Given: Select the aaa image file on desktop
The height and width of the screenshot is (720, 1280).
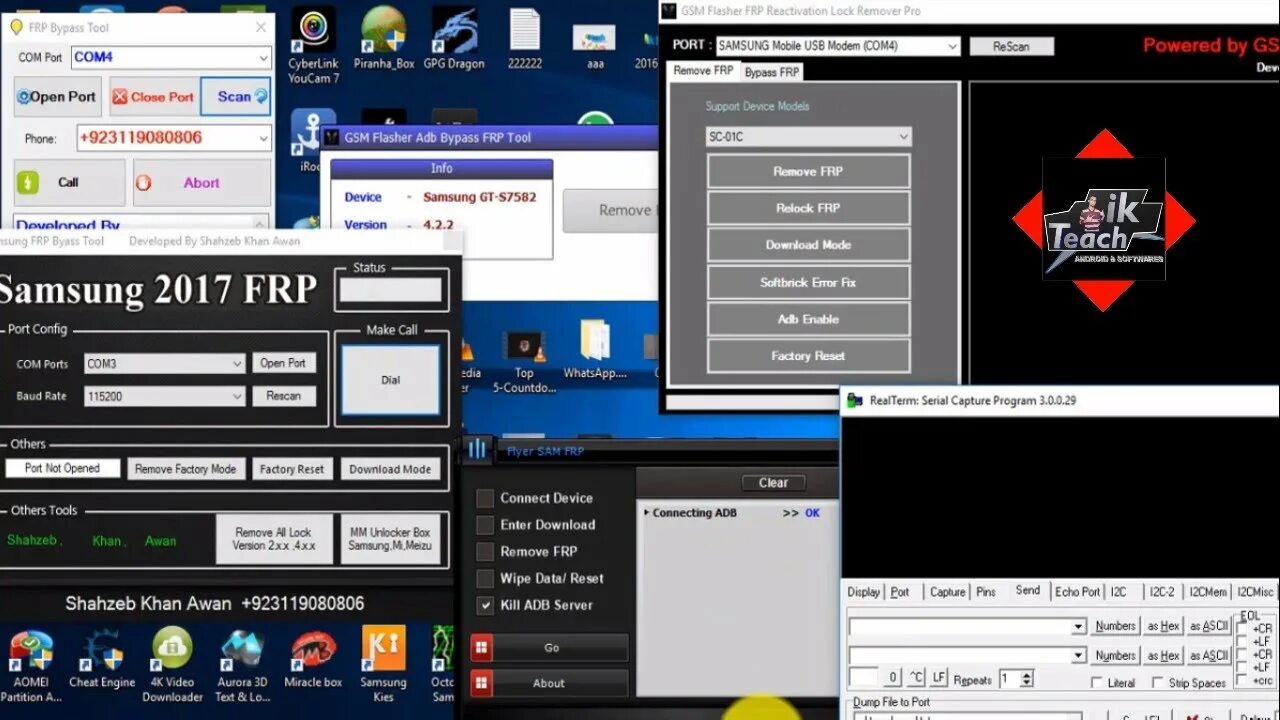Looking at the screenshot, I should point(594,46).
